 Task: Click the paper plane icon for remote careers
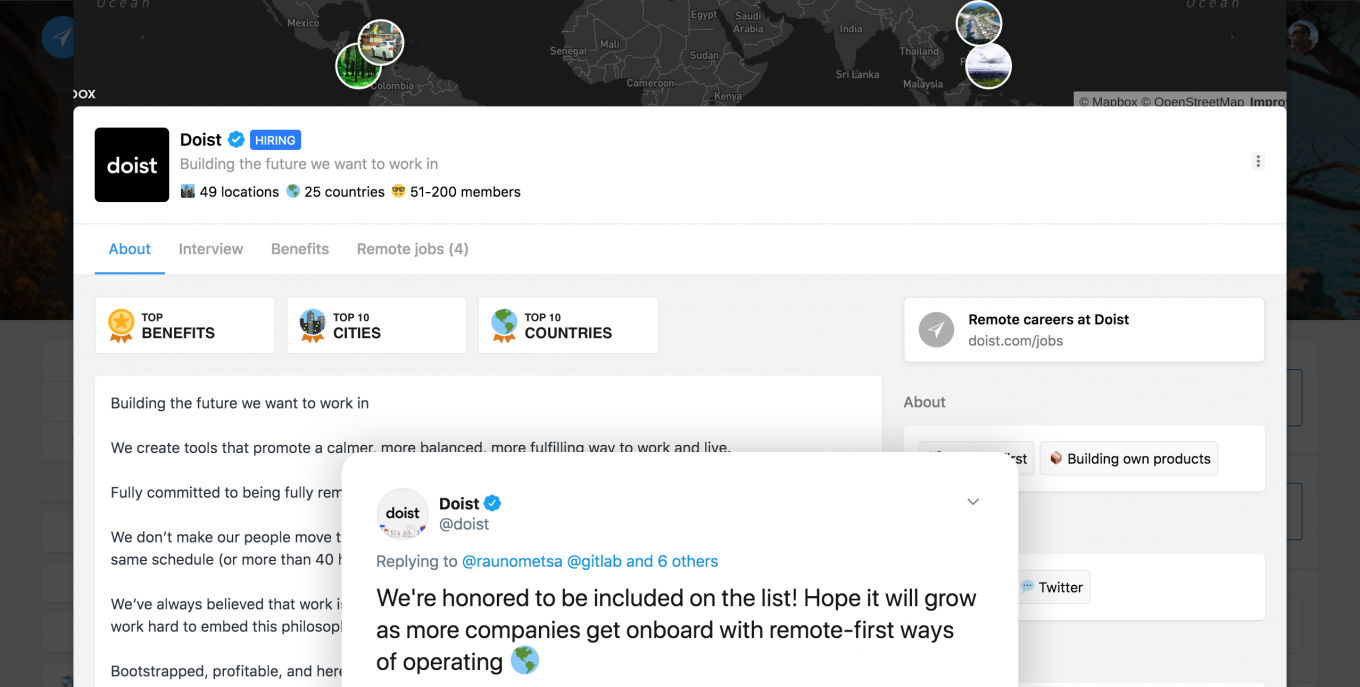(x=937, y=330)
